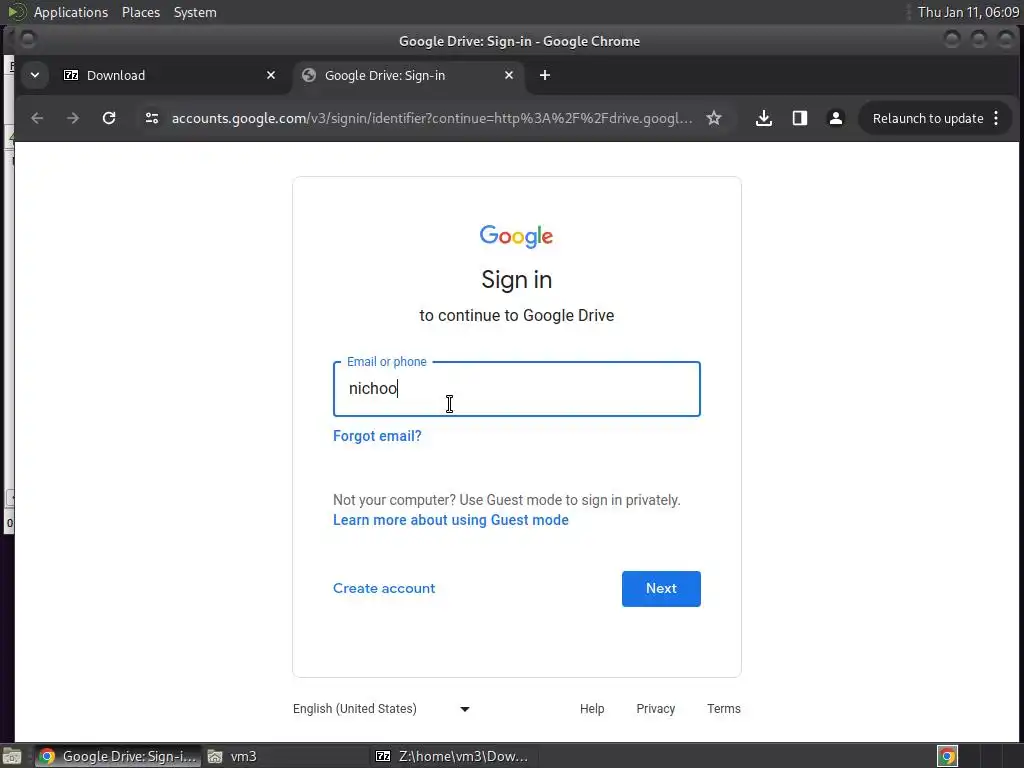The width and height of the screenshot is (1024, 768).
Task: Switch to the Download tab
Action: (170, 75)
